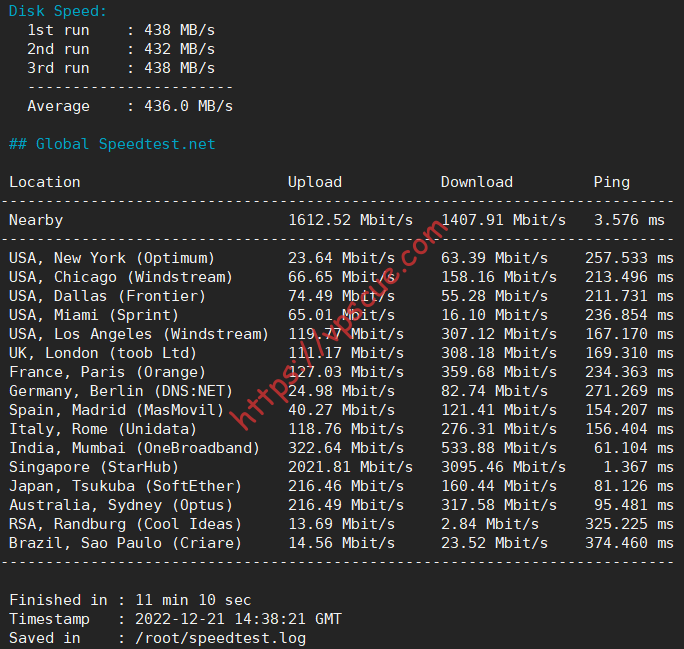The height and width of the screenshot is (649, 684).
Task: Select 'France, Paris (Orange)' row label
Action: tap(107, 372)
